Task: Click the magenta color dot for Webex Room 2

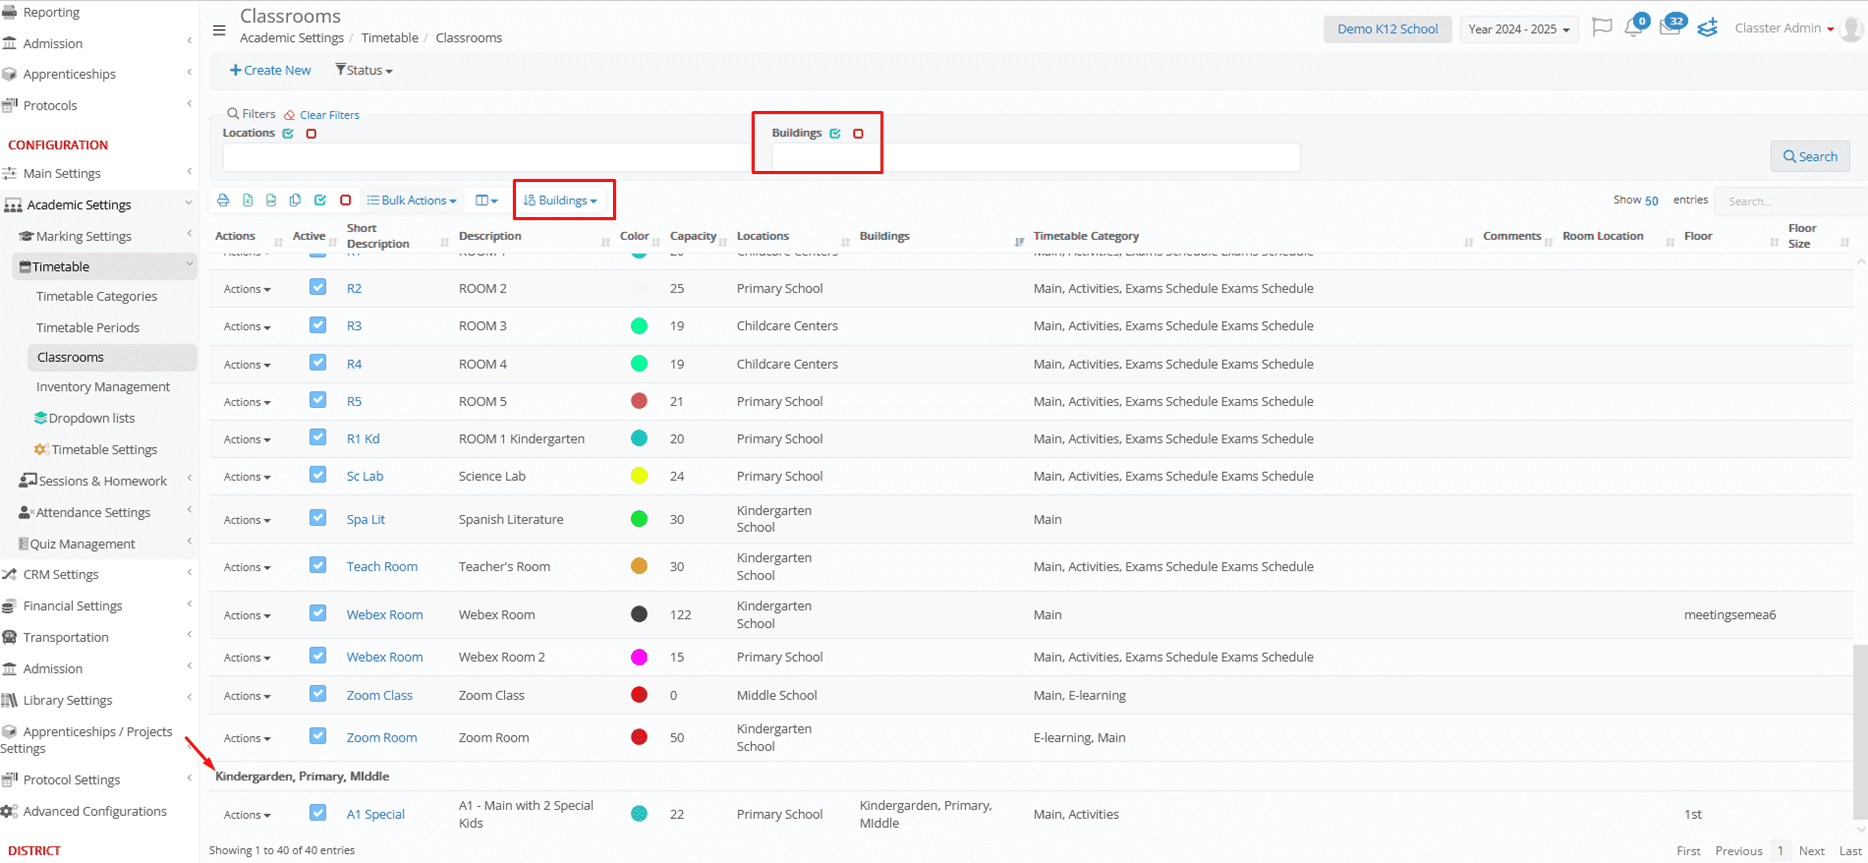Action: (639, 657)
